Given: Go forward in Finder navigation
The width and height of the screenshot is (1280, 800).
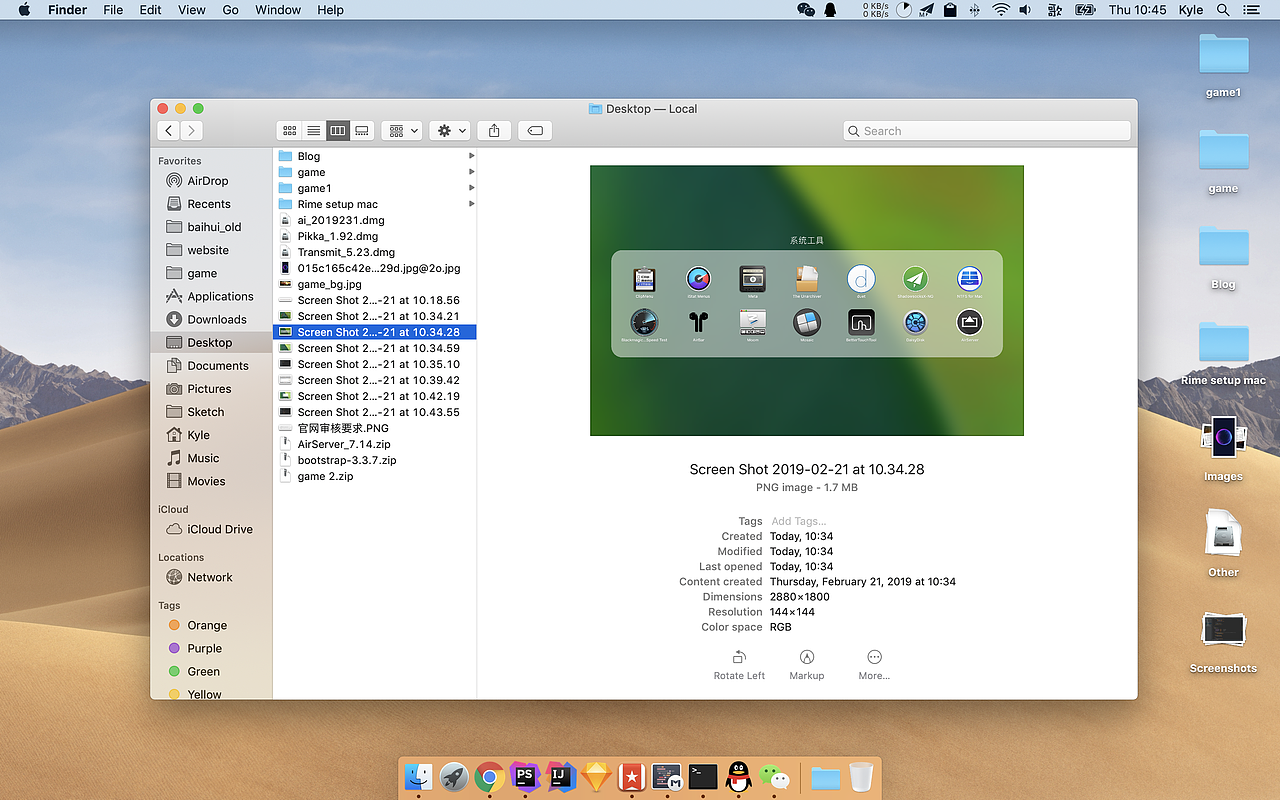Looking at the screenshot, I should tap(191, 131).
